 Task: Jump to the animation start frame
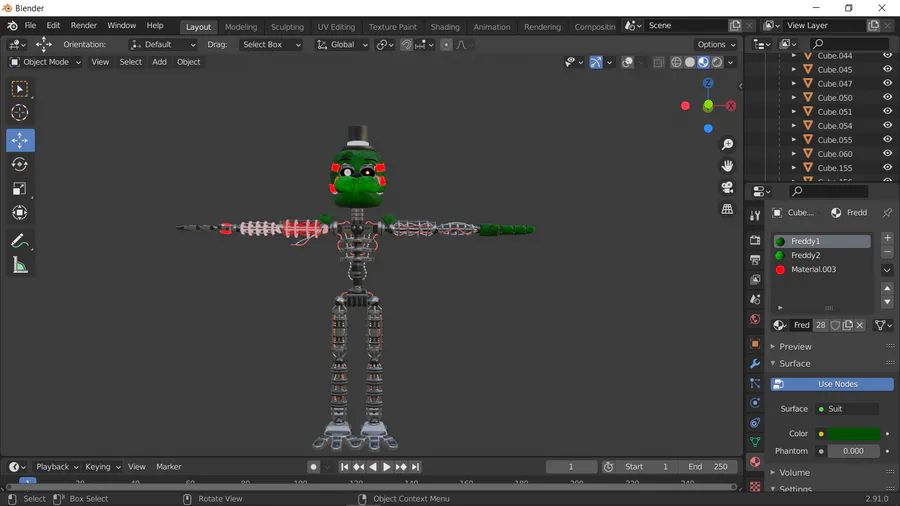[344, 467]
